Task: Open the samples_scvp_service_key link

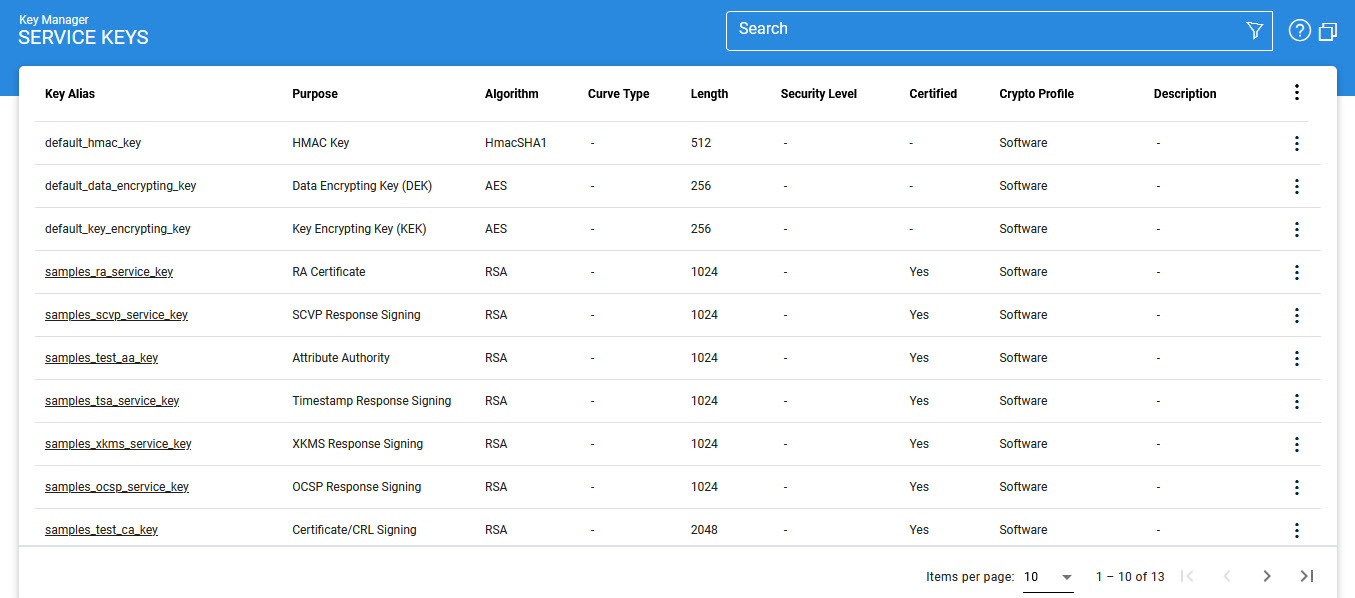Action: click(116, 315)
